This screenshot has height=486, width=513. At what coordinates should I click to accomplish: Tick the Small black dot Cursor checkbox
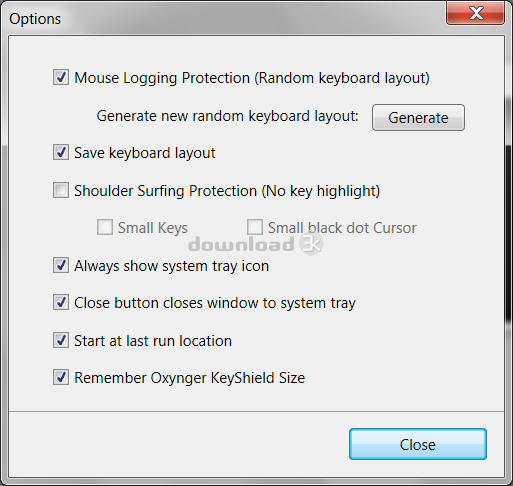click(x=255, y=227)
